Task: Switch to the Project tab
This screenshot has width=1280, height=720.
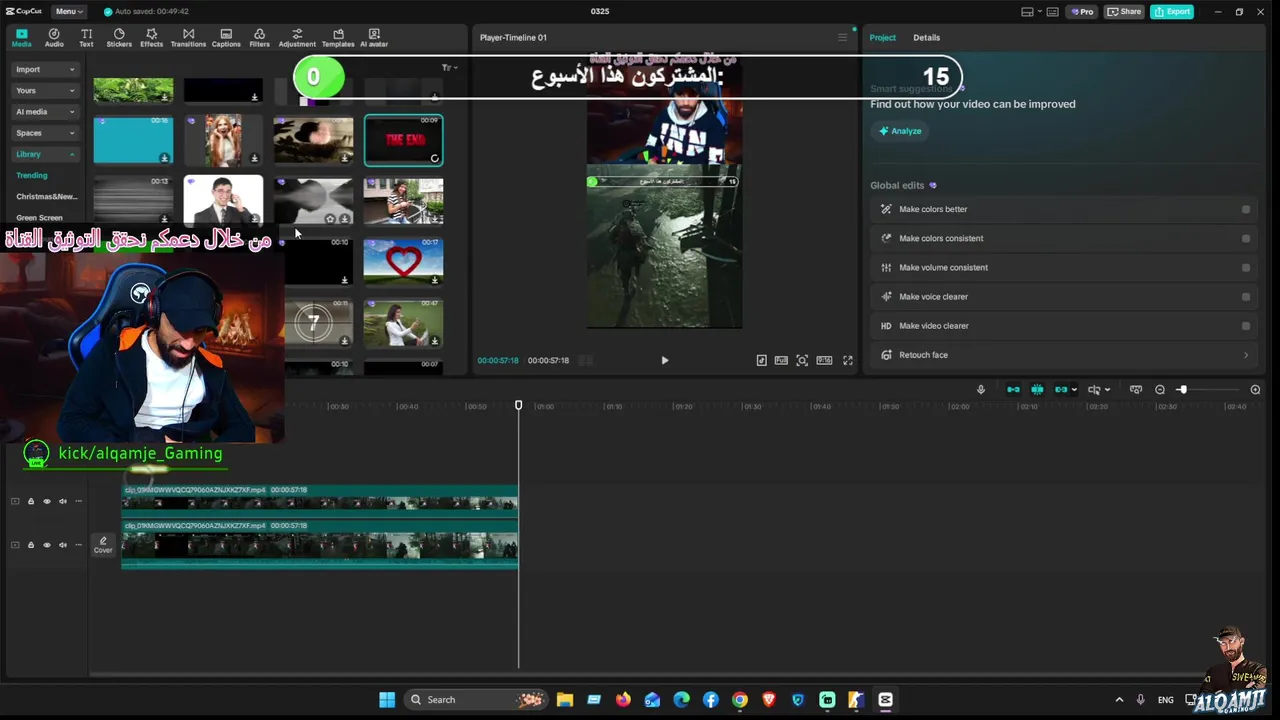Action: click(x=882, y=37)
